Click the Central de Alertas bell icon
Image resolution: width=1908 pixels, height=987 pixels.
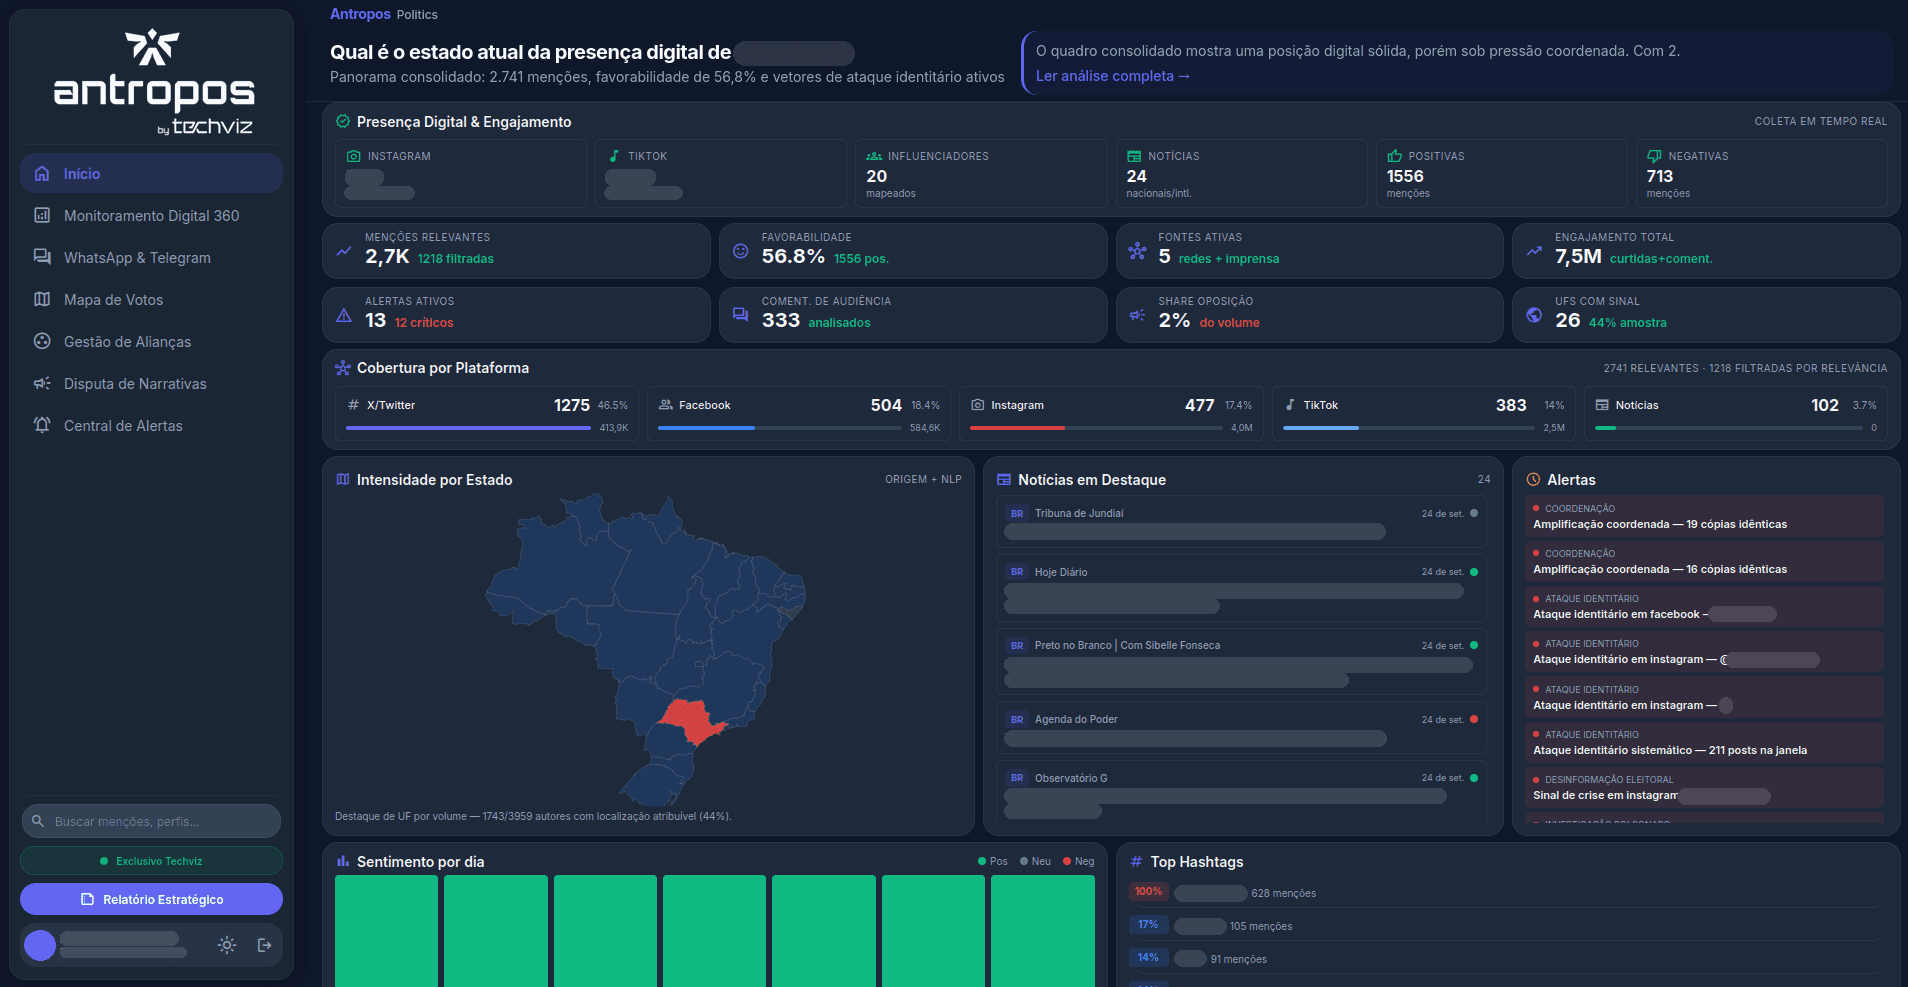pyautogui.click(x=42, y=425)
